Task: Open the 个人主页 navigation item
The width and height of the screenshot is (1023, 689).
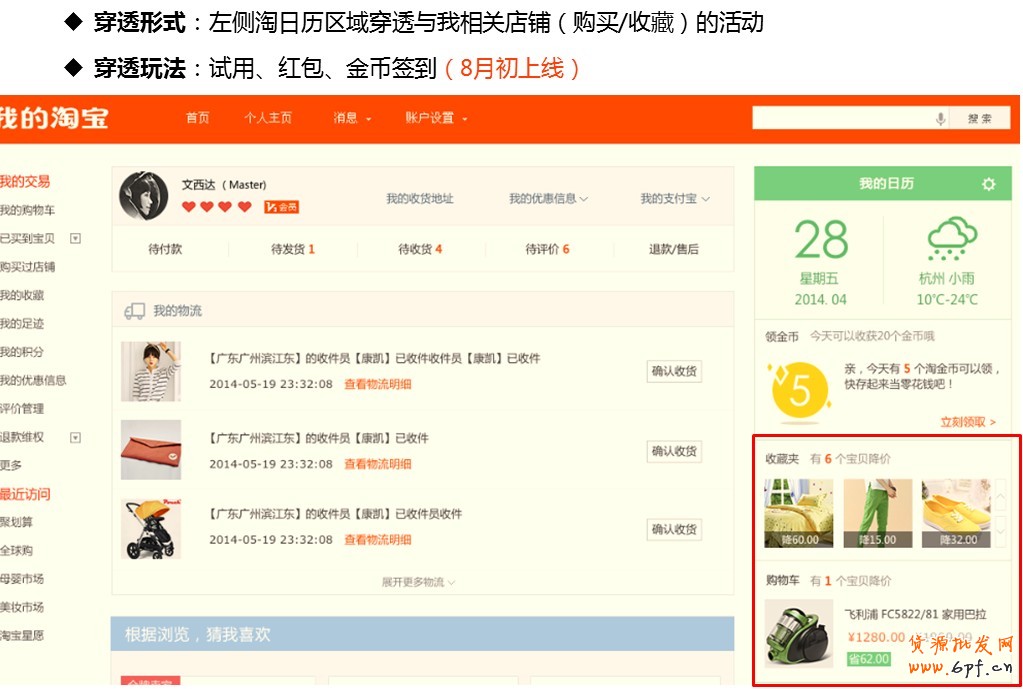Action: tap(268, 118)
